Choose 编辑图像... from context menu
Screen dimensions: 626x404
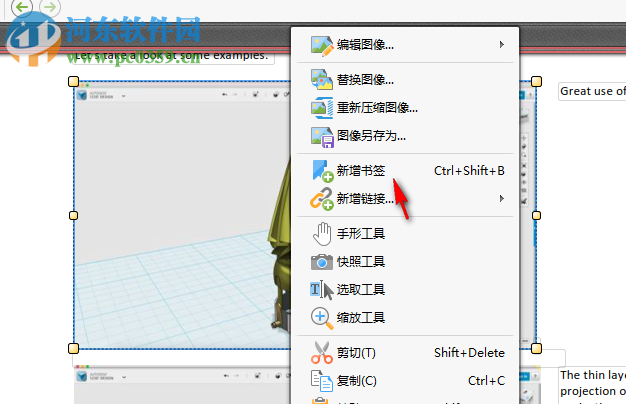pyautogui.click(x=405, y=45)
